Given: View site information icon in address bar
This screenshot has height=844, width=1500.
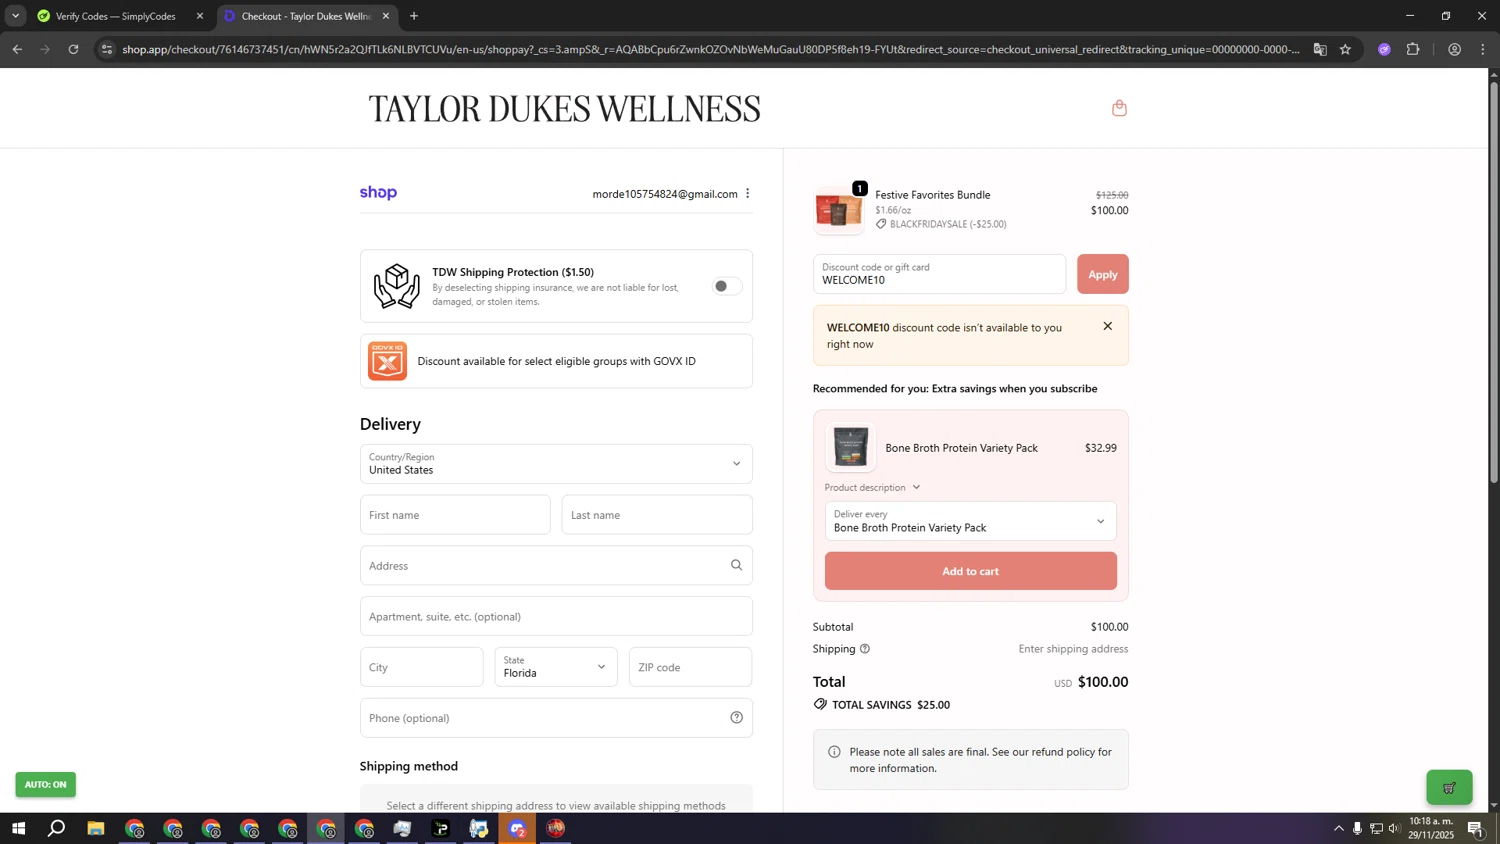Looking at the screenshot, I should click(107, 49).
